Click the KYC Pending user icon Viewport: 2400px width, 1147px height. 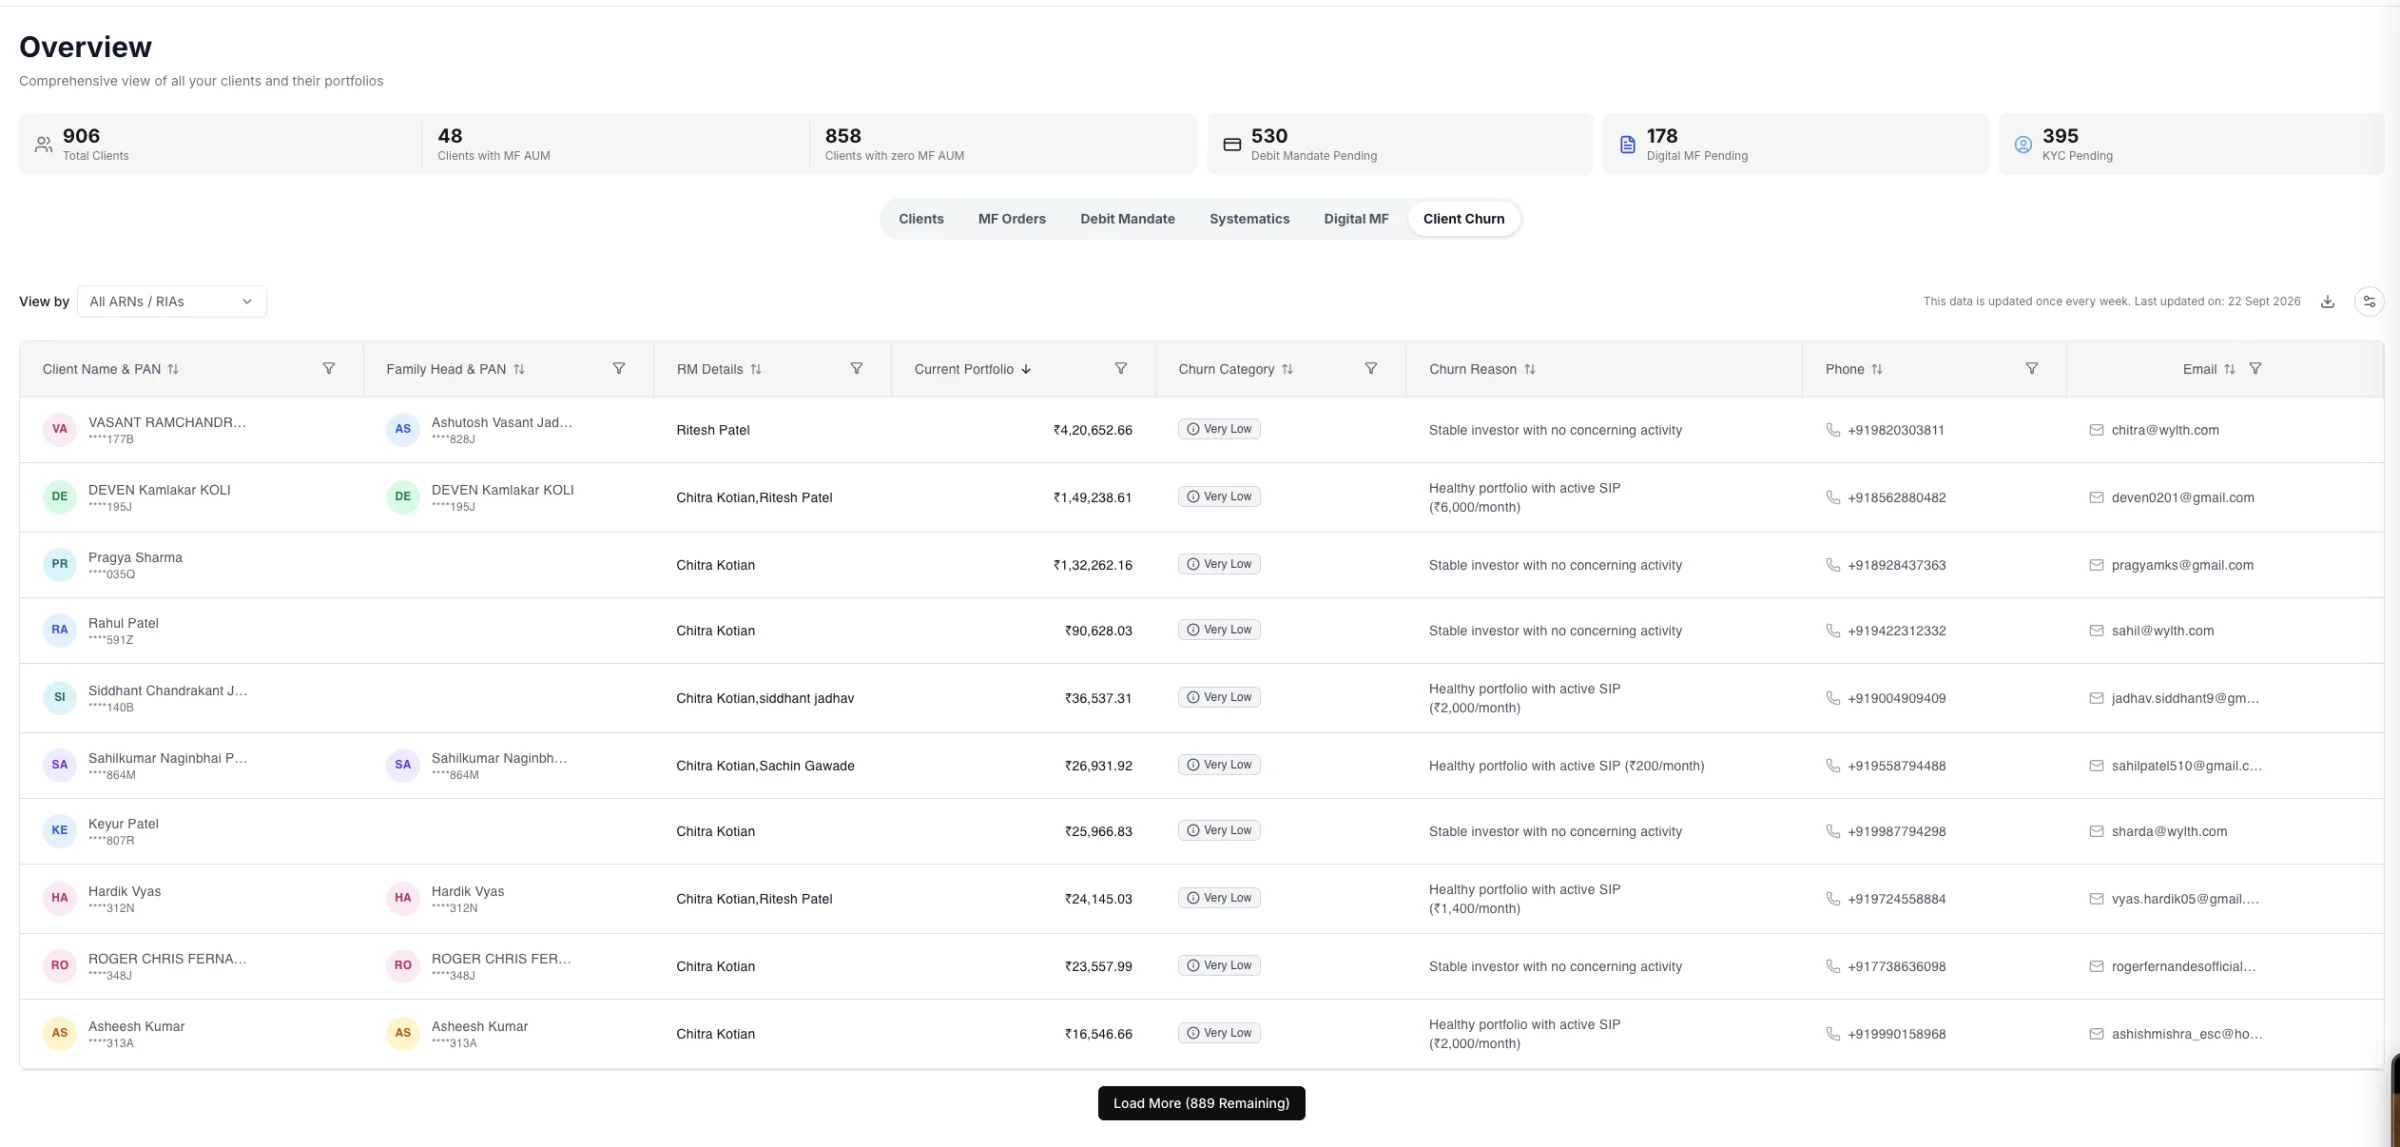click(2023, 145)
